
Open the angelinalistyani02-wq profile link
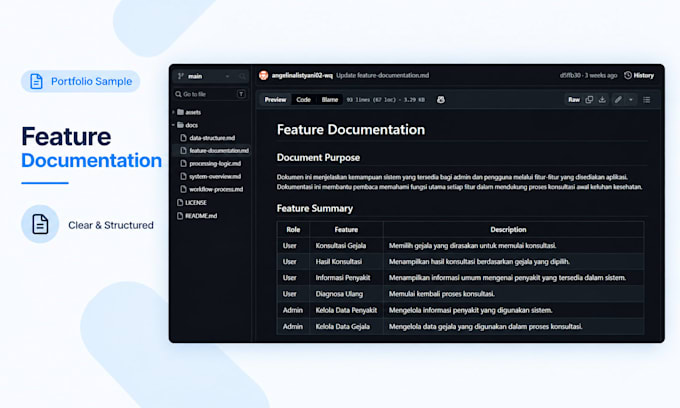click(x=302, y=75)
